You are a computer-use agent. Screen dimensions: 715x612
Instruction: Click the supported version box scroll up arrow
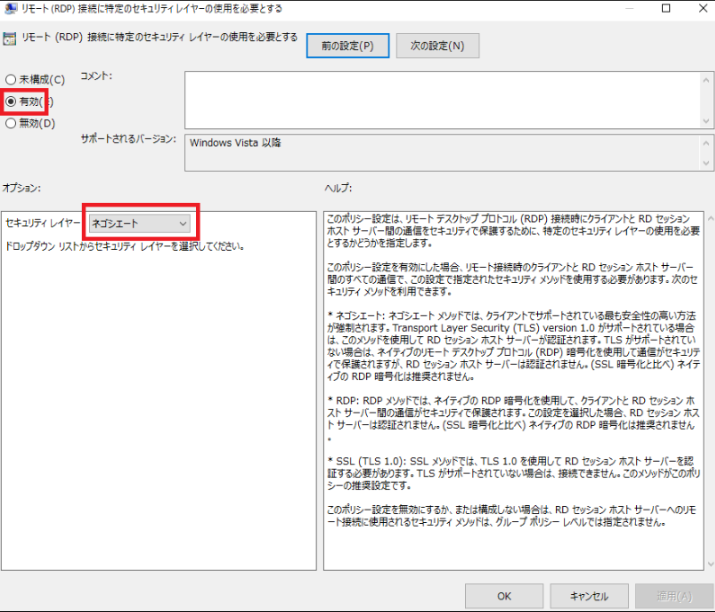coord(706,143)
